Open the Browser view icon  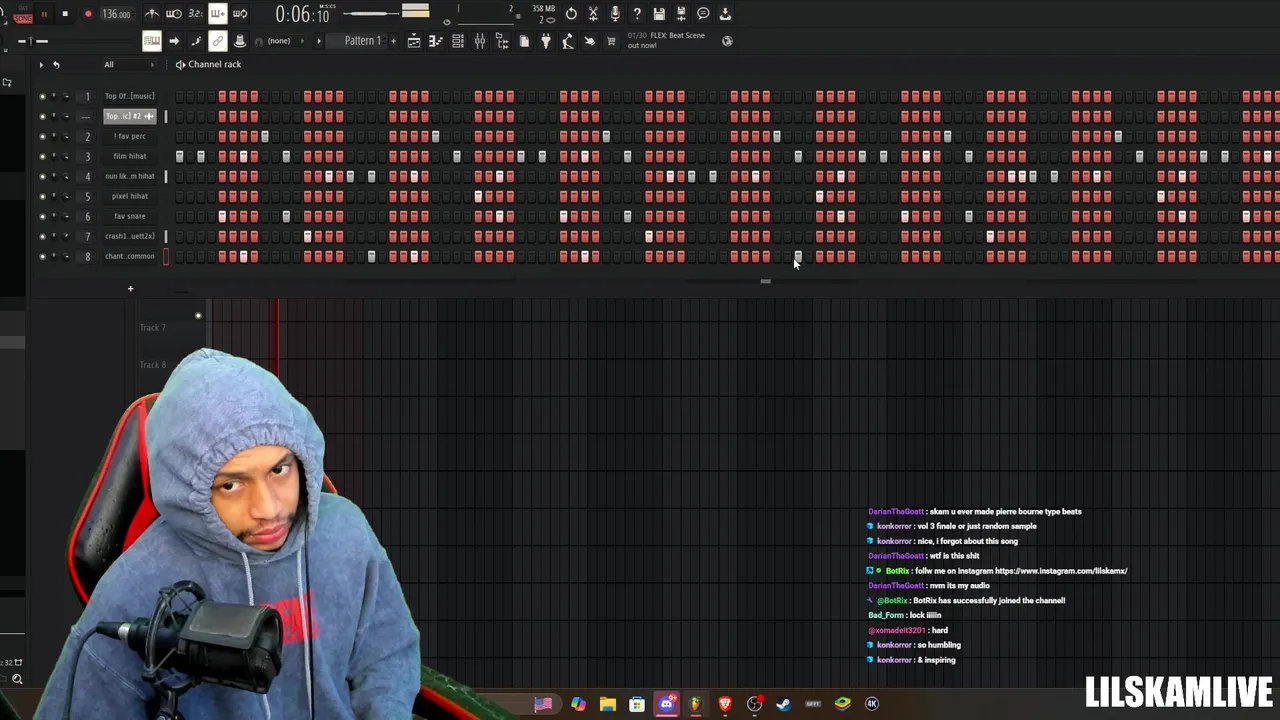502,41
